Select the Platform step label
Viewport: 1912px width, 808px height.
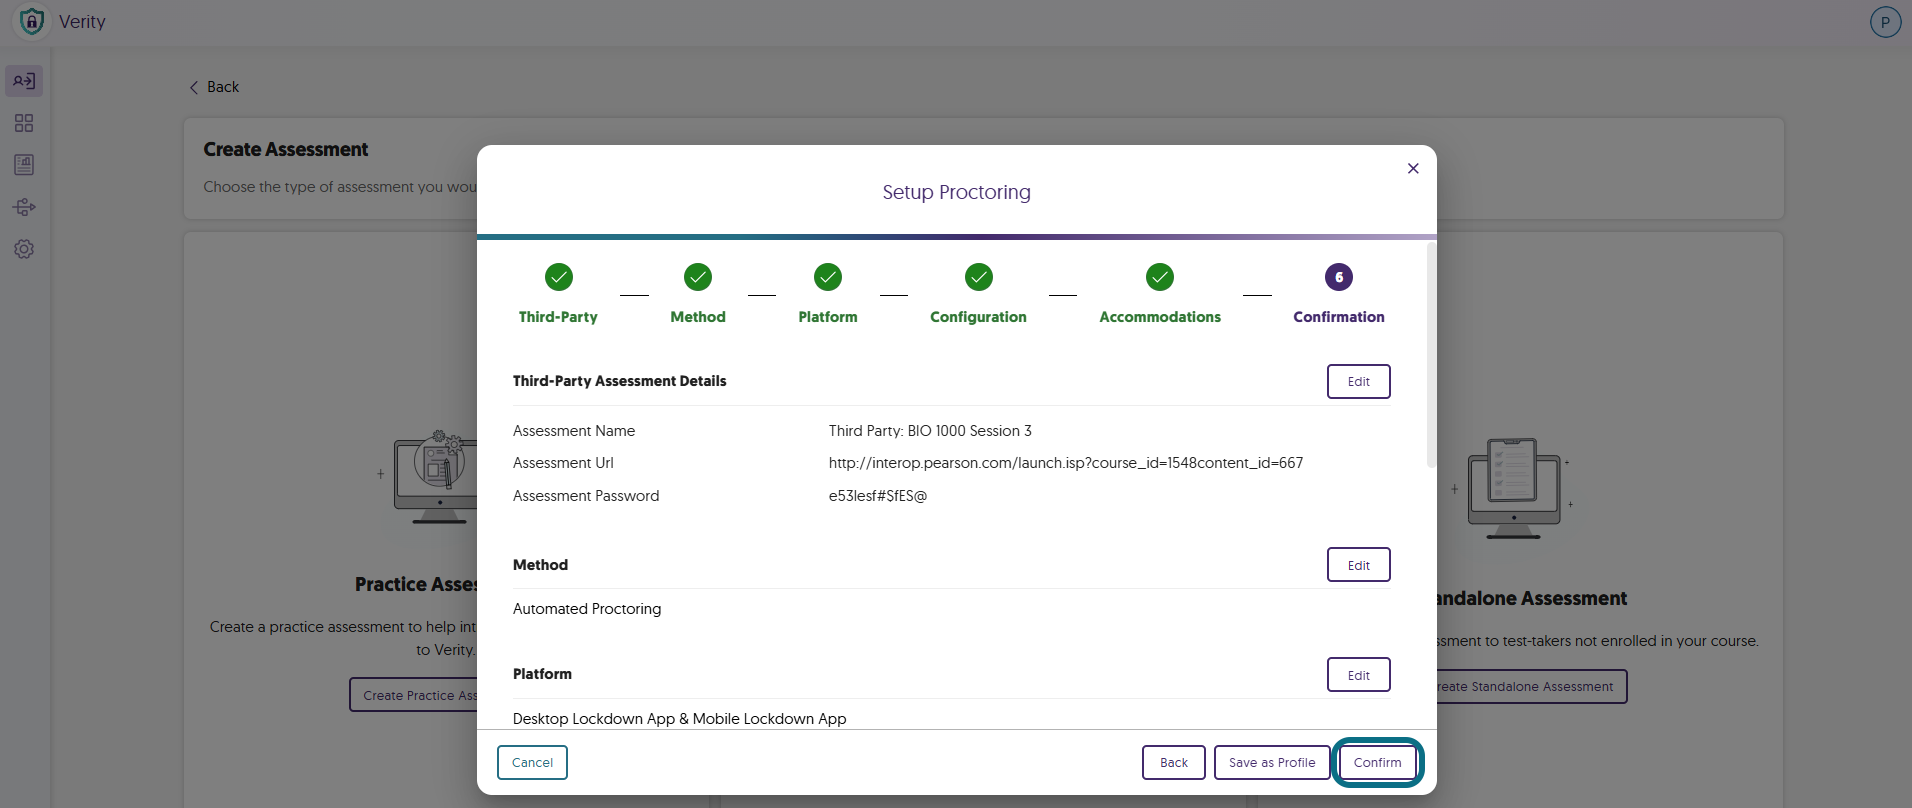tap(828, 317)
